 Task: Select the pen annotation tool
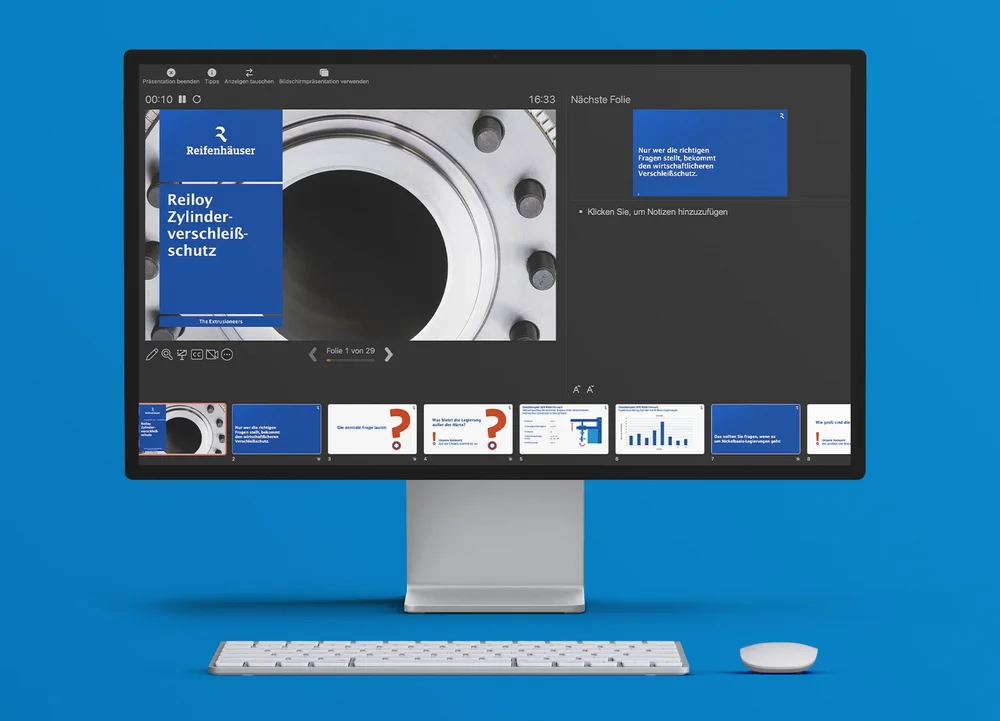click(152, 354)
